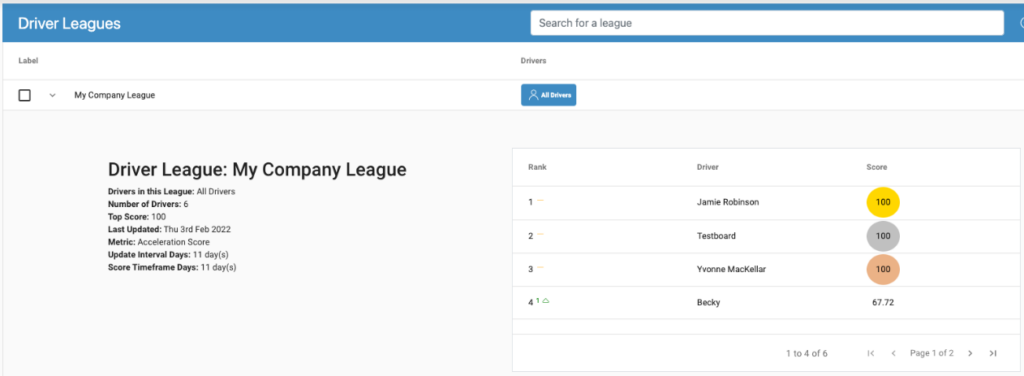1024x376 pixels.
Task: Click the Driver League: My Company League heading
Action: pyautogui.click(x=257, y=170)
